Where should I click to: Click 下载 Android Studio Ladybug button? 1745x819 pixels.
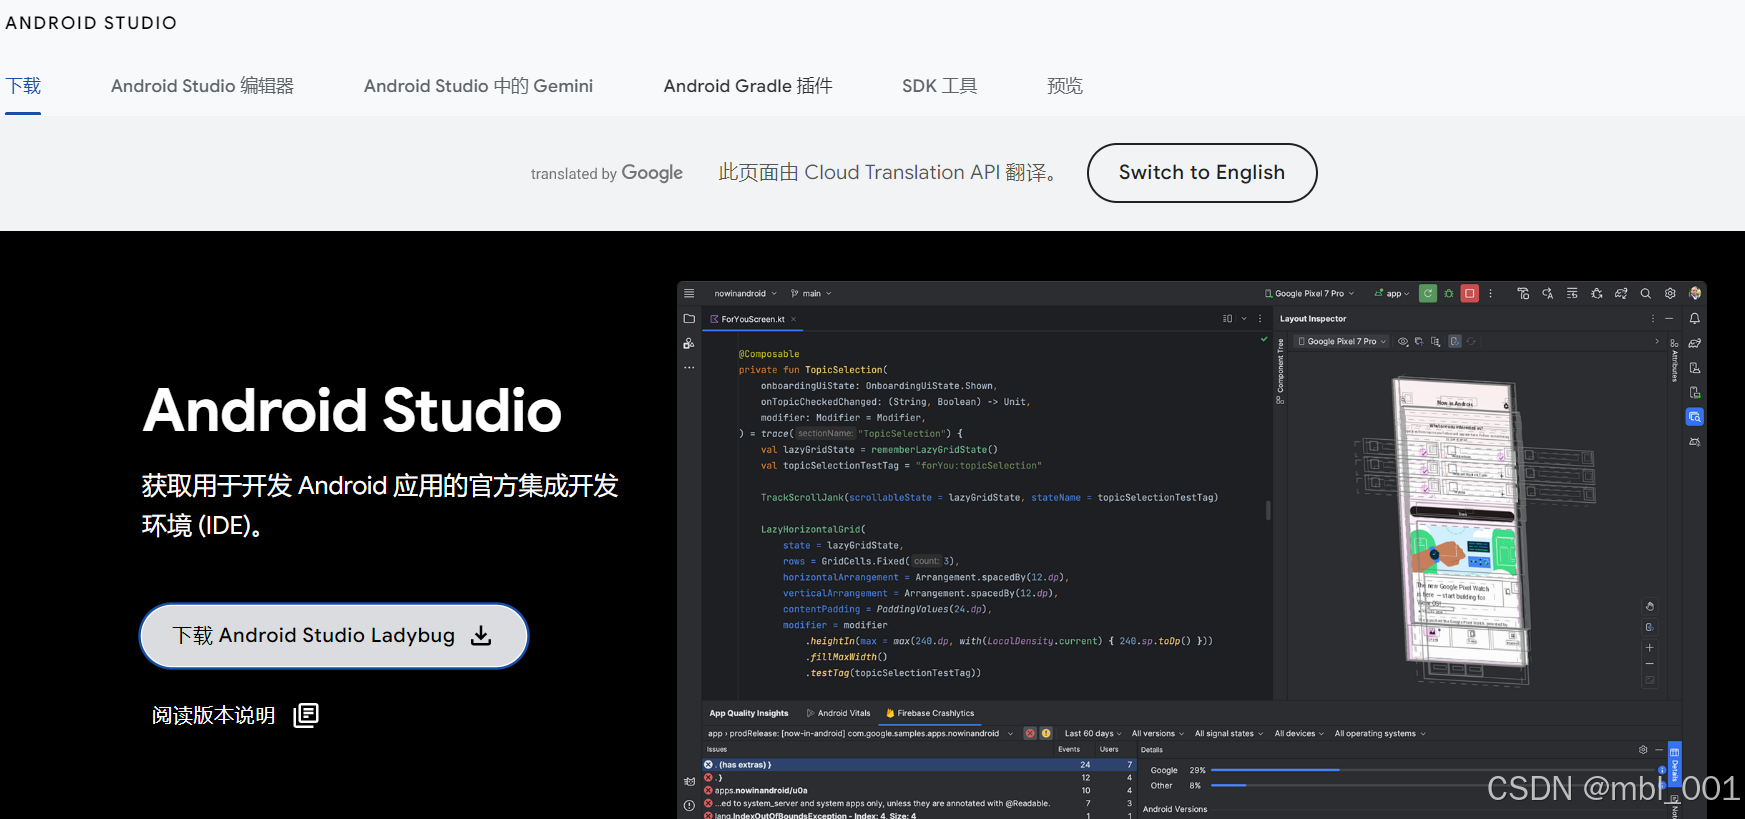(334, 635)
